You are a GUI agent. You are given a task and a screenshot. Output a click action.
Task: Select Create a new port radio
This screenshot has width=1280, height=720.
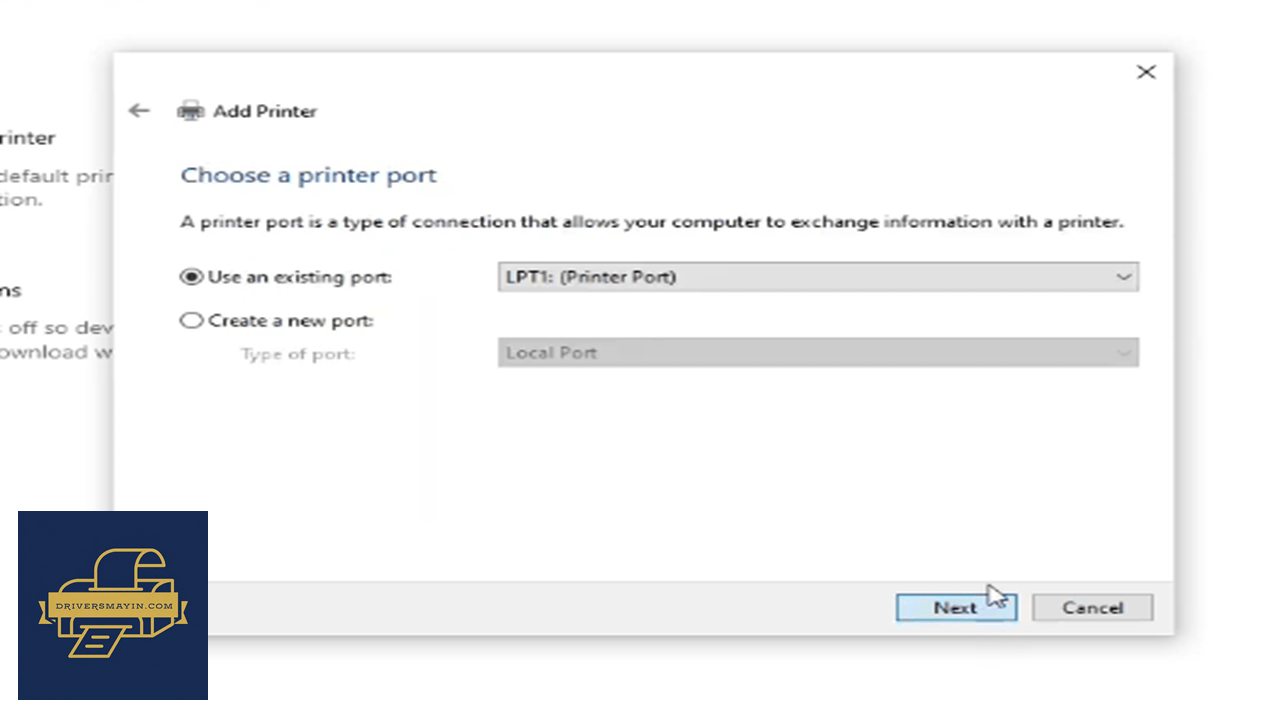[x=191, y=321]
